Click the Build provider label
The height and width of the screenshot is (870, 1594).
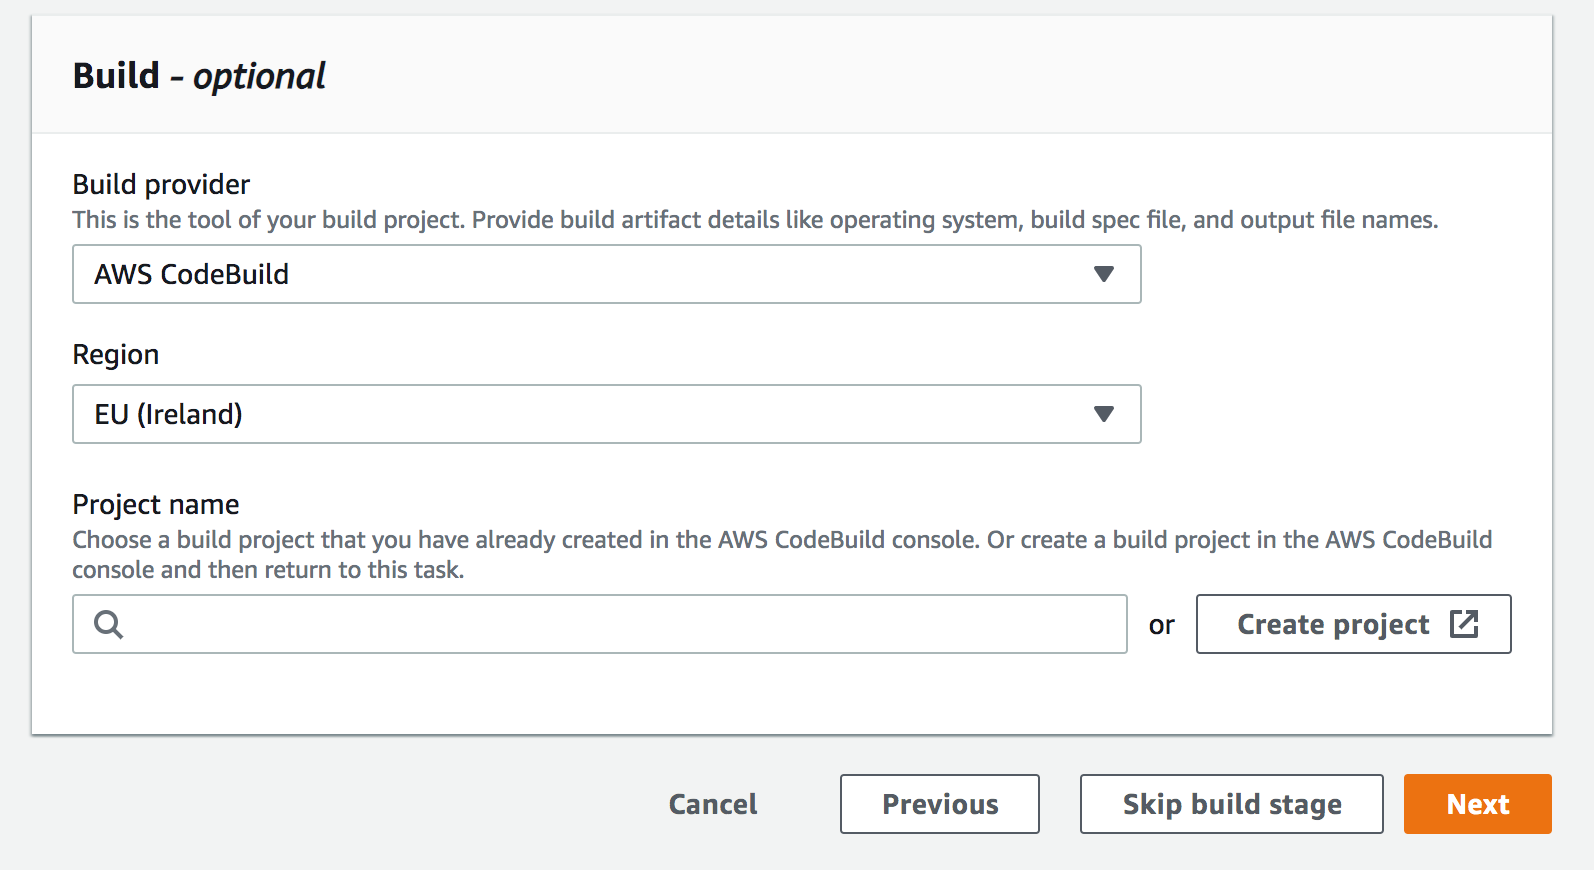161,184
